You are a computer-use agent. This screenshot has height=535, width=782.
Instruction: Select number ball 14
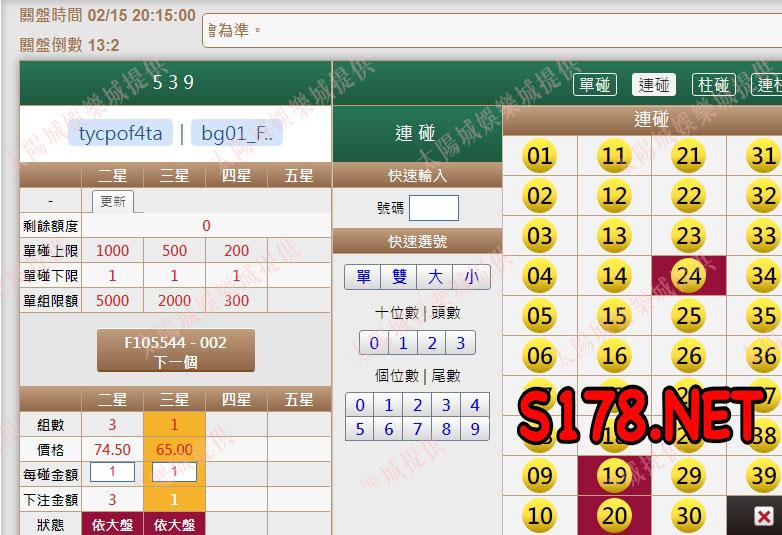click(614, 276)
